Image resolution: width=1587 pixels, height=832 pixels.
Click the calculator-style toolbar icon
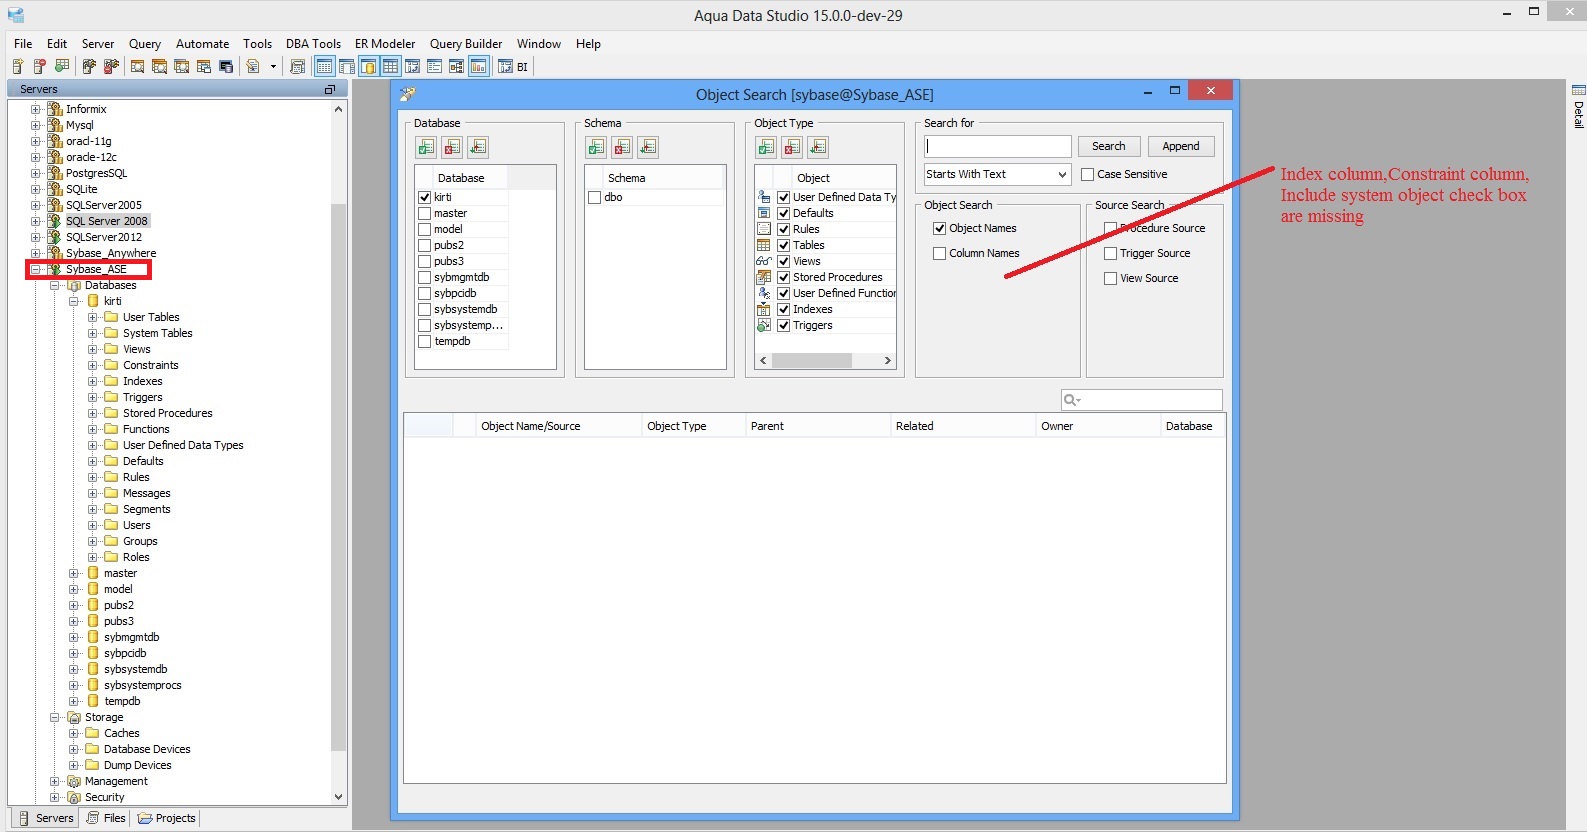point(297,66)
